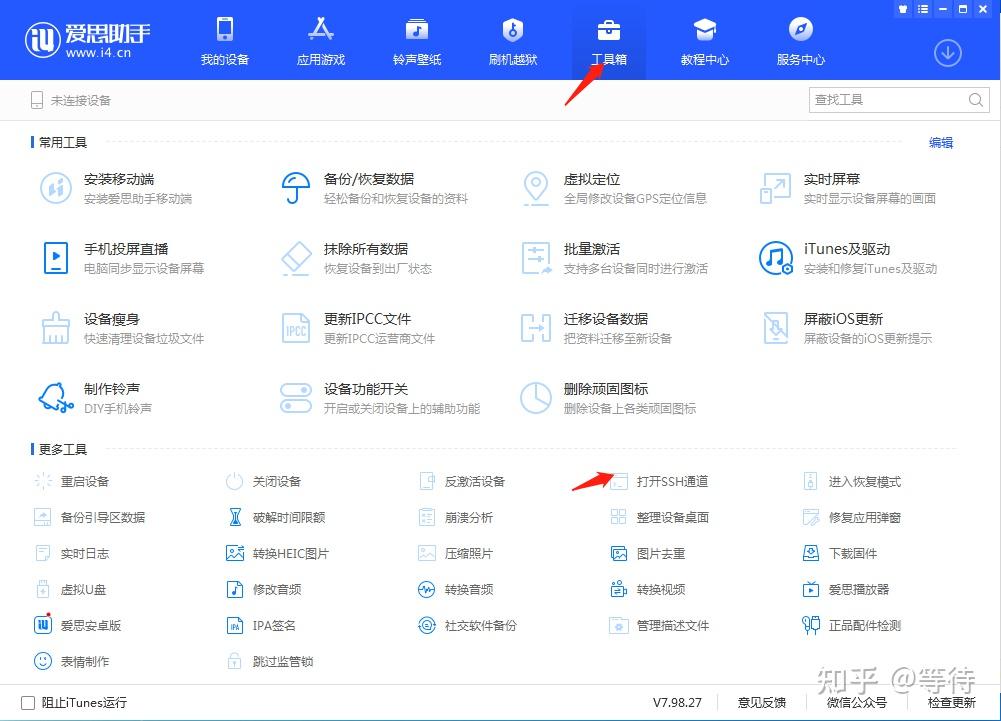Image resolution: width=1001 pixels, height=721 pixels.
Task: Open 备份/恢复数据 umbrella icon
Action: point(296,188)
